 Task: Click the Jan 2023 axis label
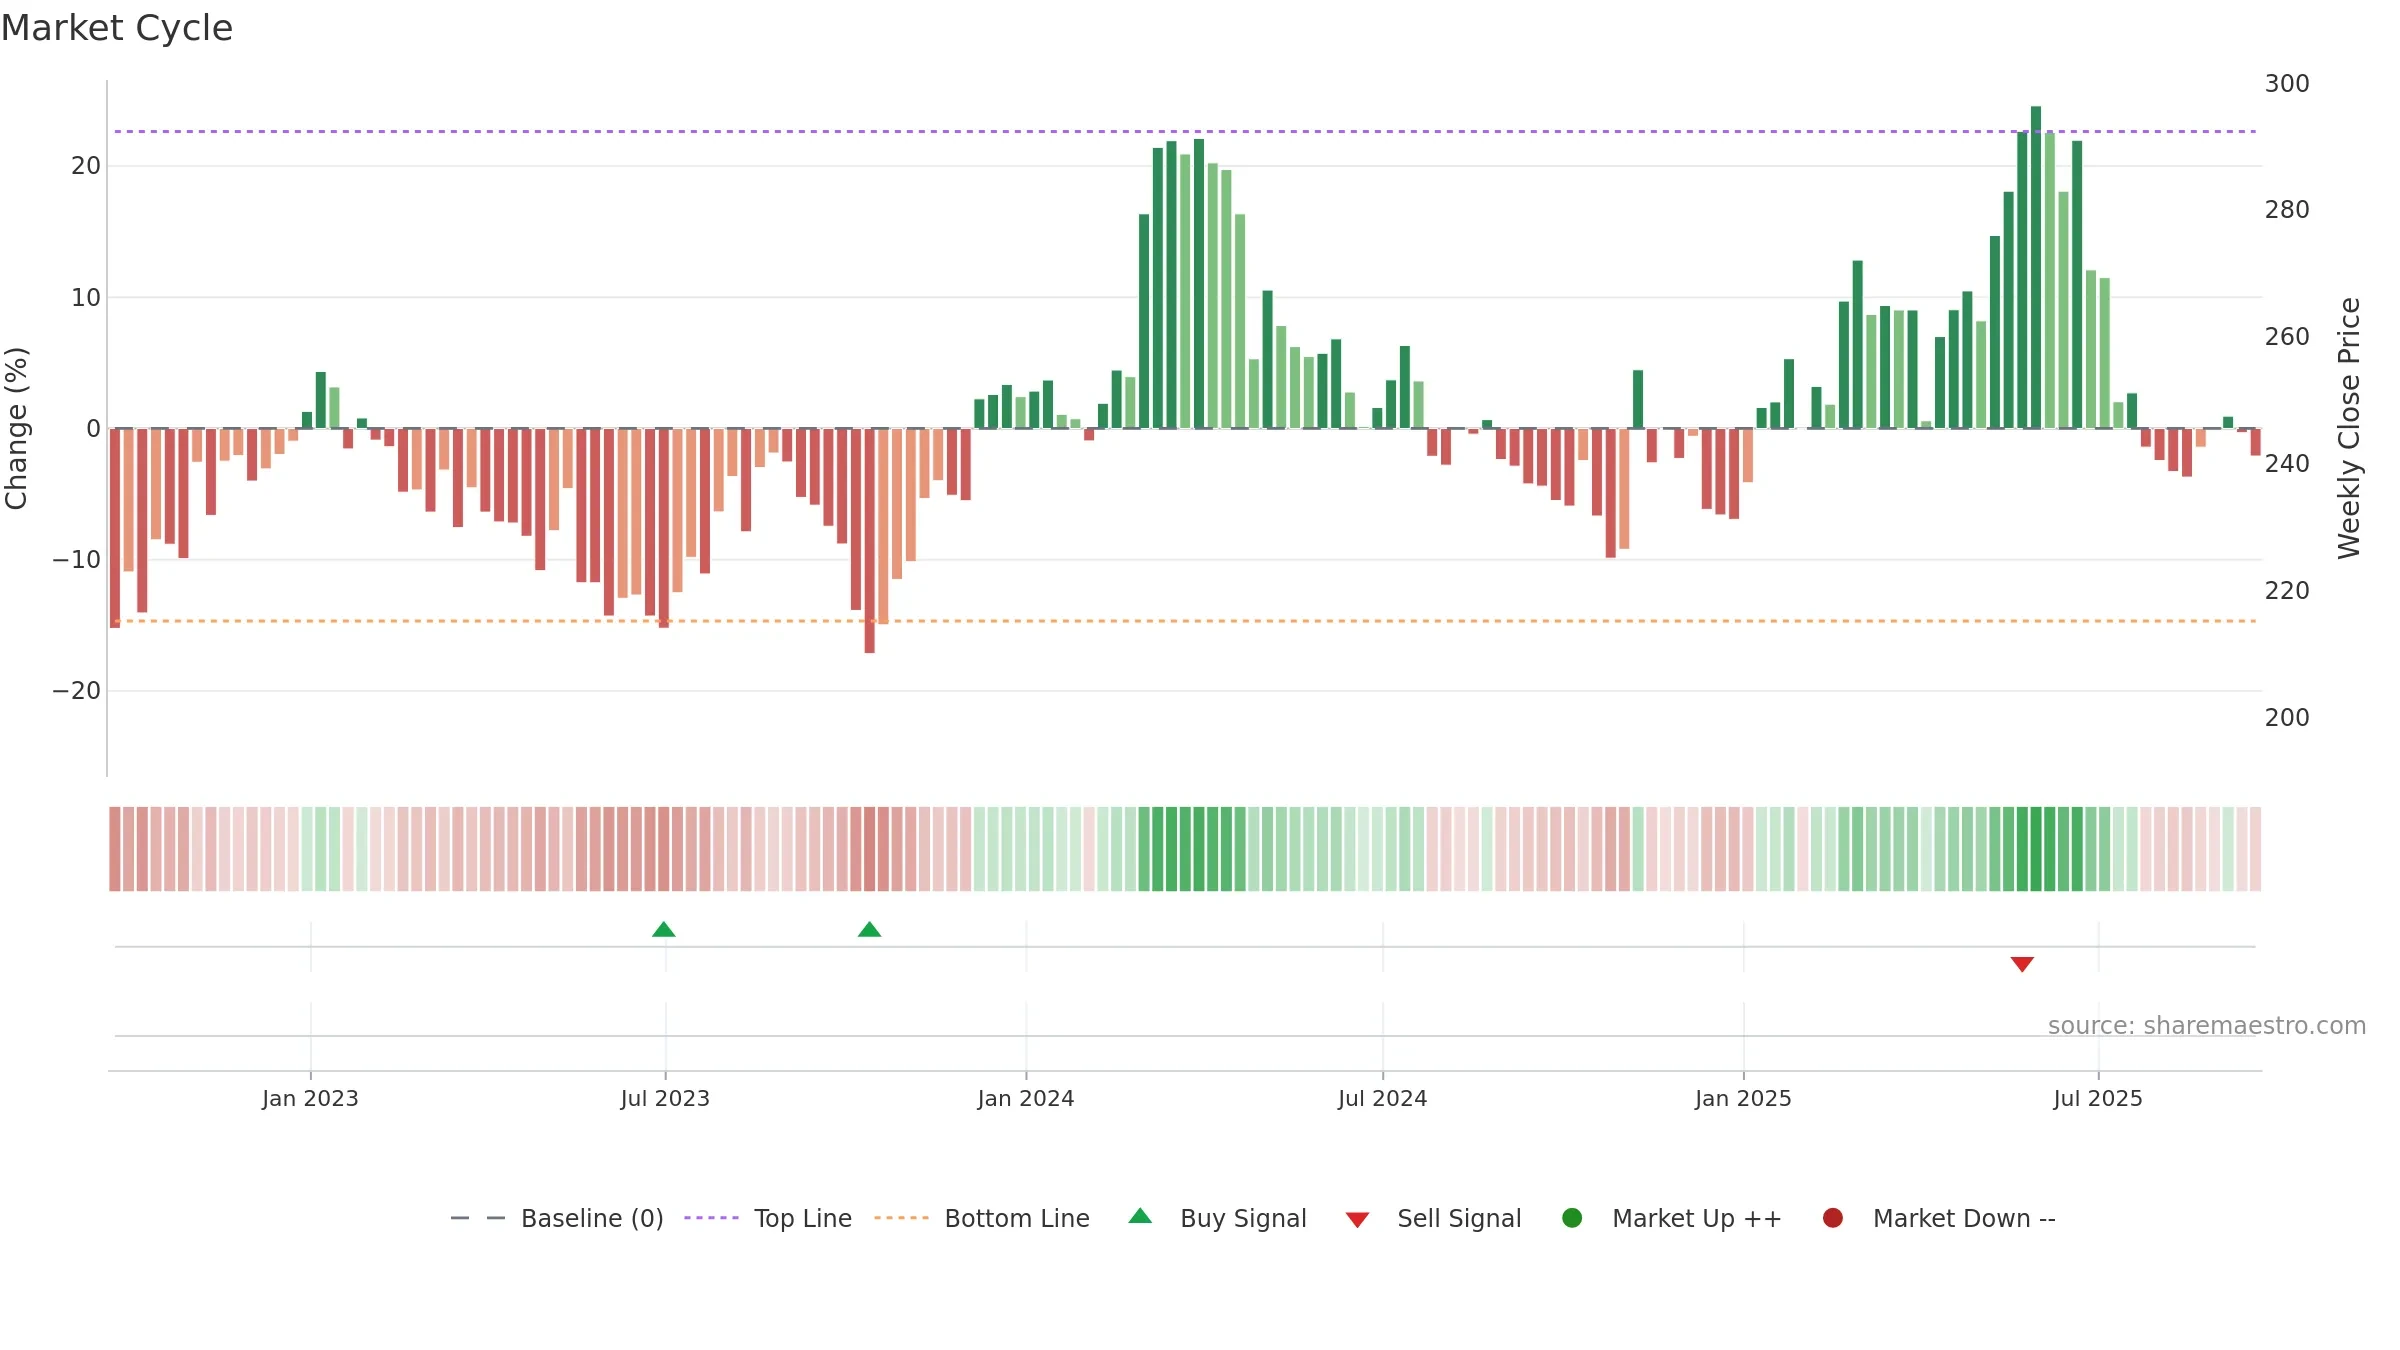tap(310, 1098)
